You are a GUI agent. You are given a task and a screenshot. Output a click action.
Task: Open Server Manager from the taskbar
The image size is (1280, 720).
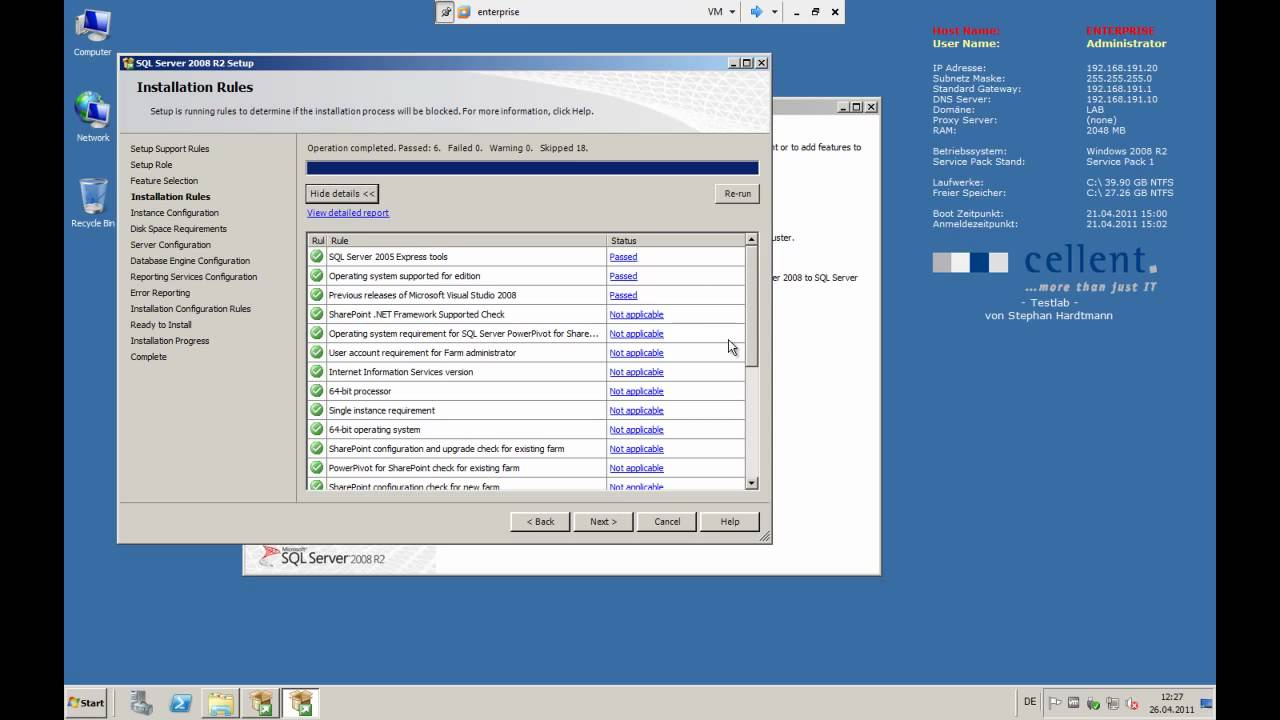(142, 703)
